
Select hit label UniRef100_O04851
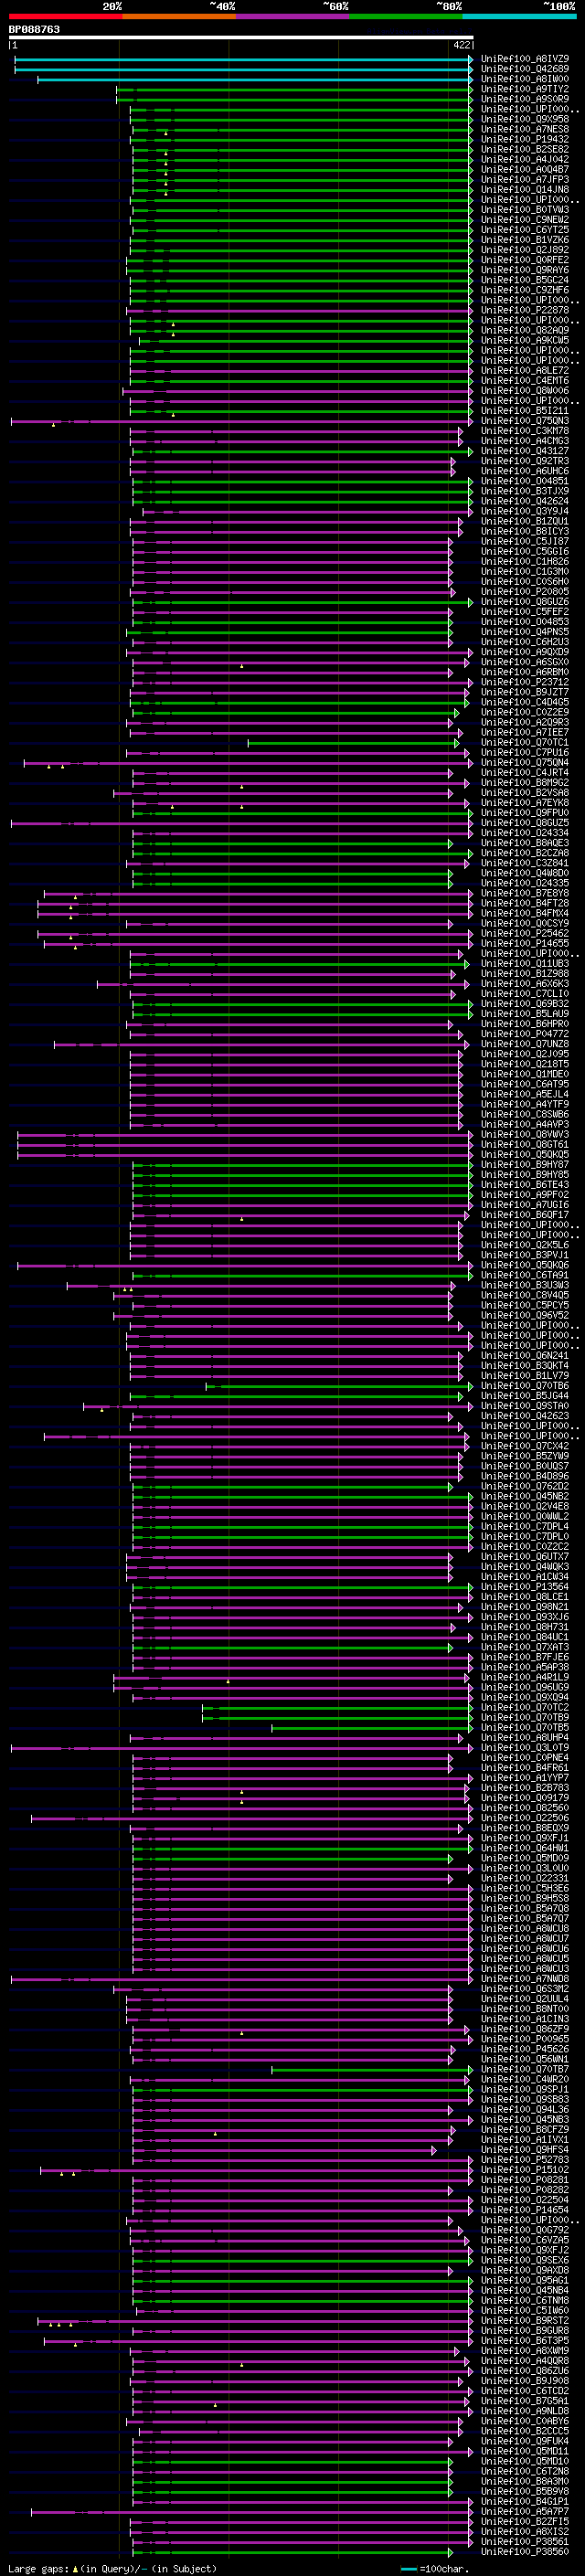pyautogui.click(x=525, y=481)
